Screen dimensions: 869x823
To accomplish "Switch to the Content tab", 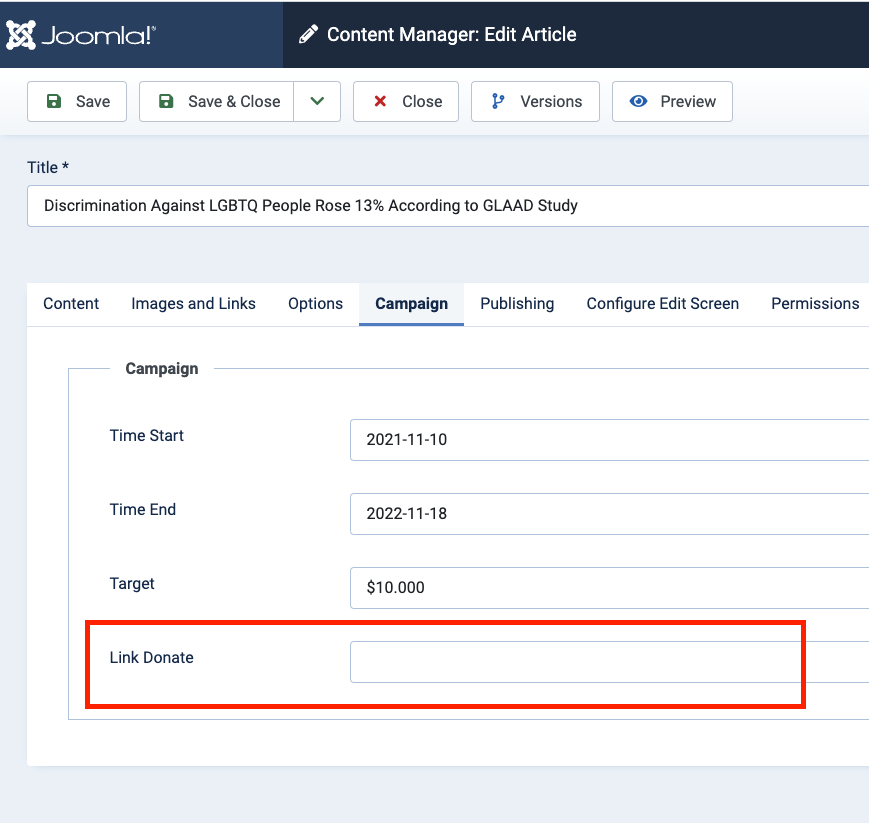I will click(71, 304).
